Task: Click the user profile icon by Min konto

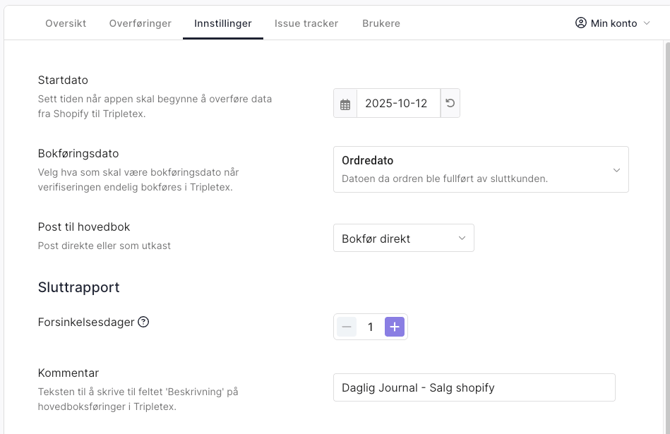Action: point(581,23)
